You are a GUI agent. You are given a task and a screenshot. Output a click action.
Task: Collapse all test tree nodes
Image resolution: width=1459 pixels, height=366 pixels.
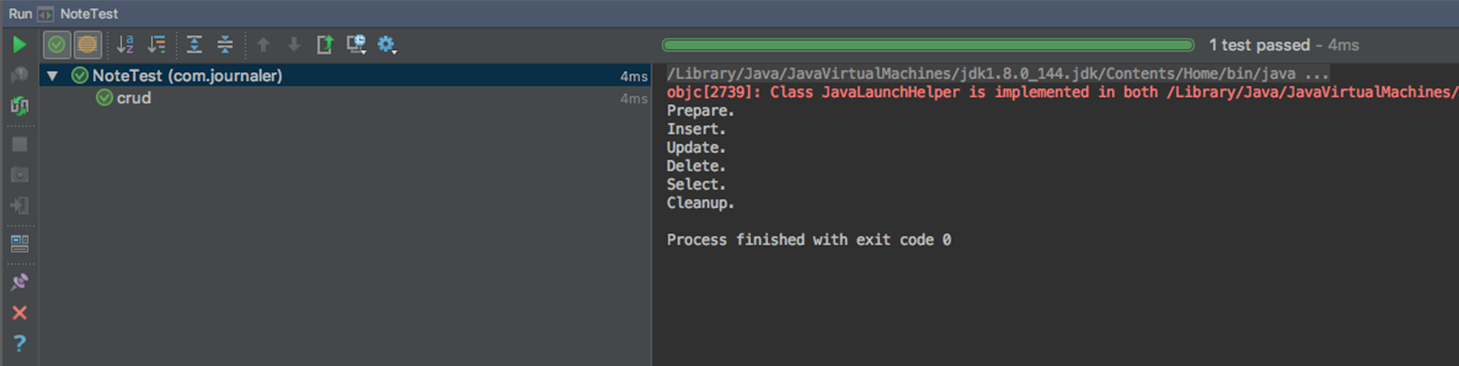pyautogui.click(x=225, y=44)
